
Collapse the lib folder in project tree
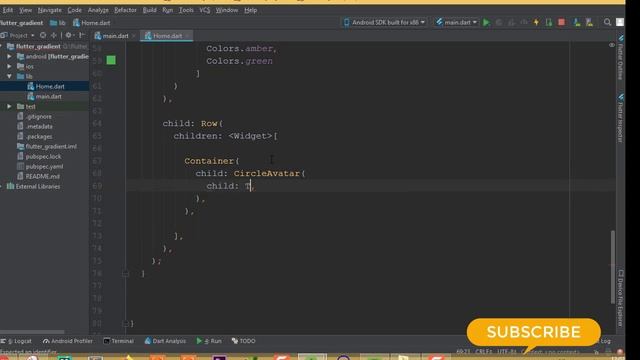(9, 76)
